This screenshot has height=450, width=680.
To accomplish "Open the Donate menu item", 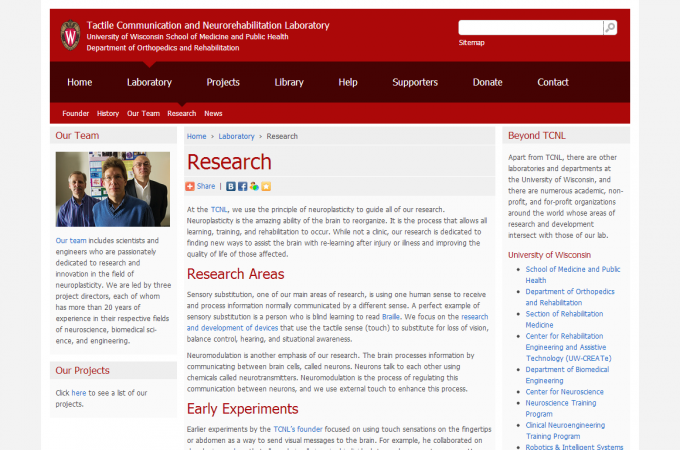I will click(x=487, y=82).
